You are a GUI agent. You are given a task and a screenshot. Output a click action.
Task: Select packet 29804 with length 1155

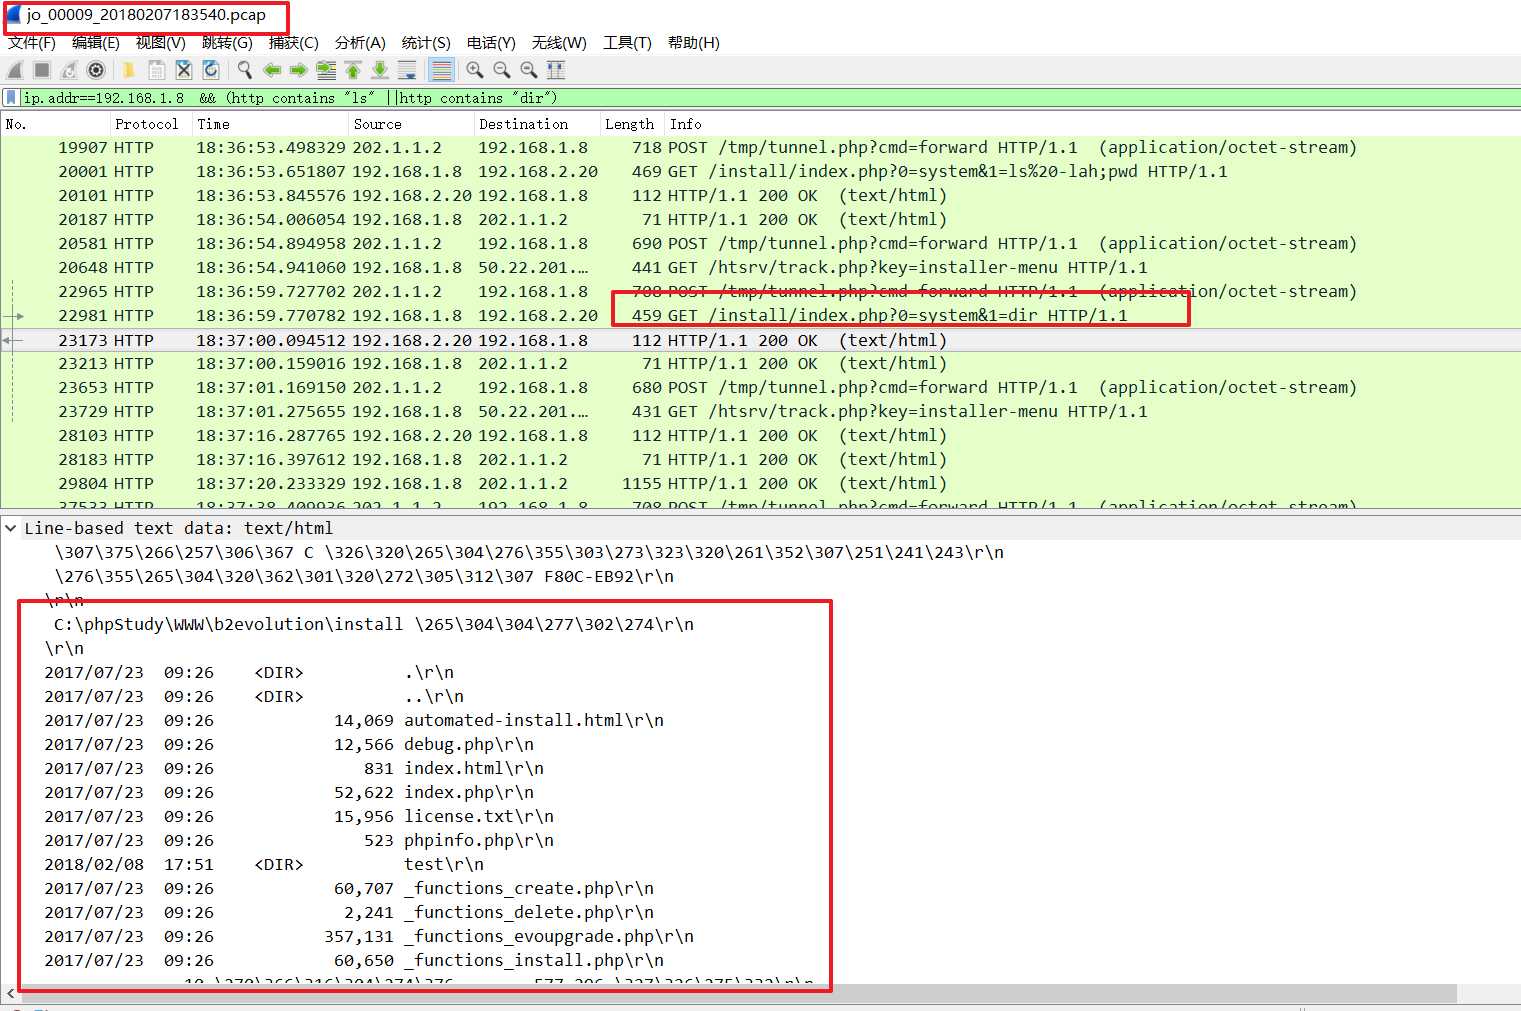tap(760, 483)
